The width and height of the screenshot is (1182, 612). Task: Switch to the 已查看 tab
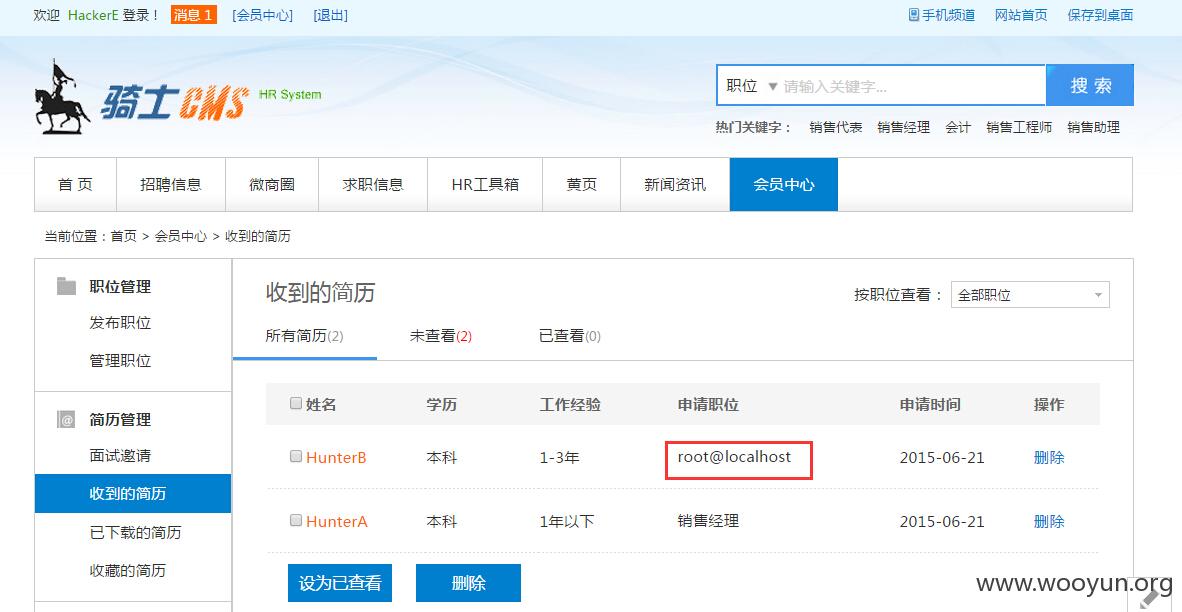coord(570,336)
